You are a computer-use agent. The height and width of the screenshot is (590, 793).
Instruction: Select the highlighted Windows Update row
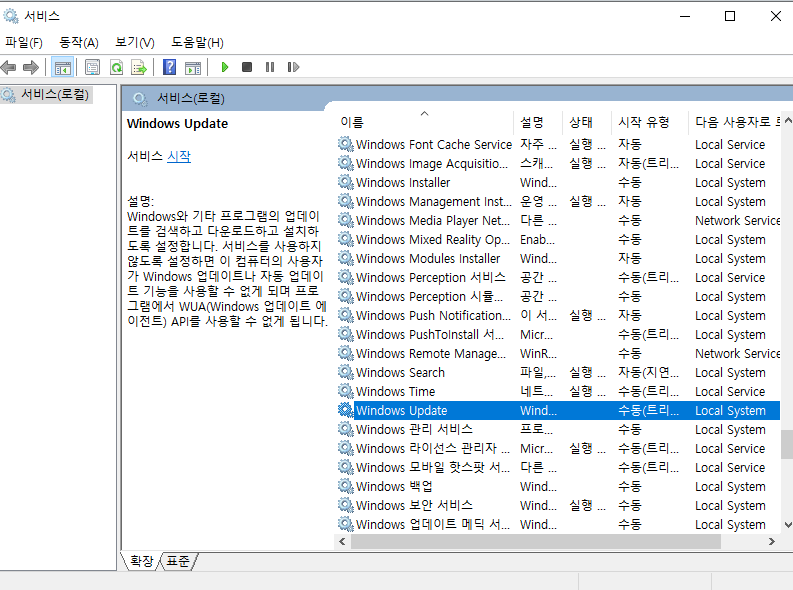(558, 411)
